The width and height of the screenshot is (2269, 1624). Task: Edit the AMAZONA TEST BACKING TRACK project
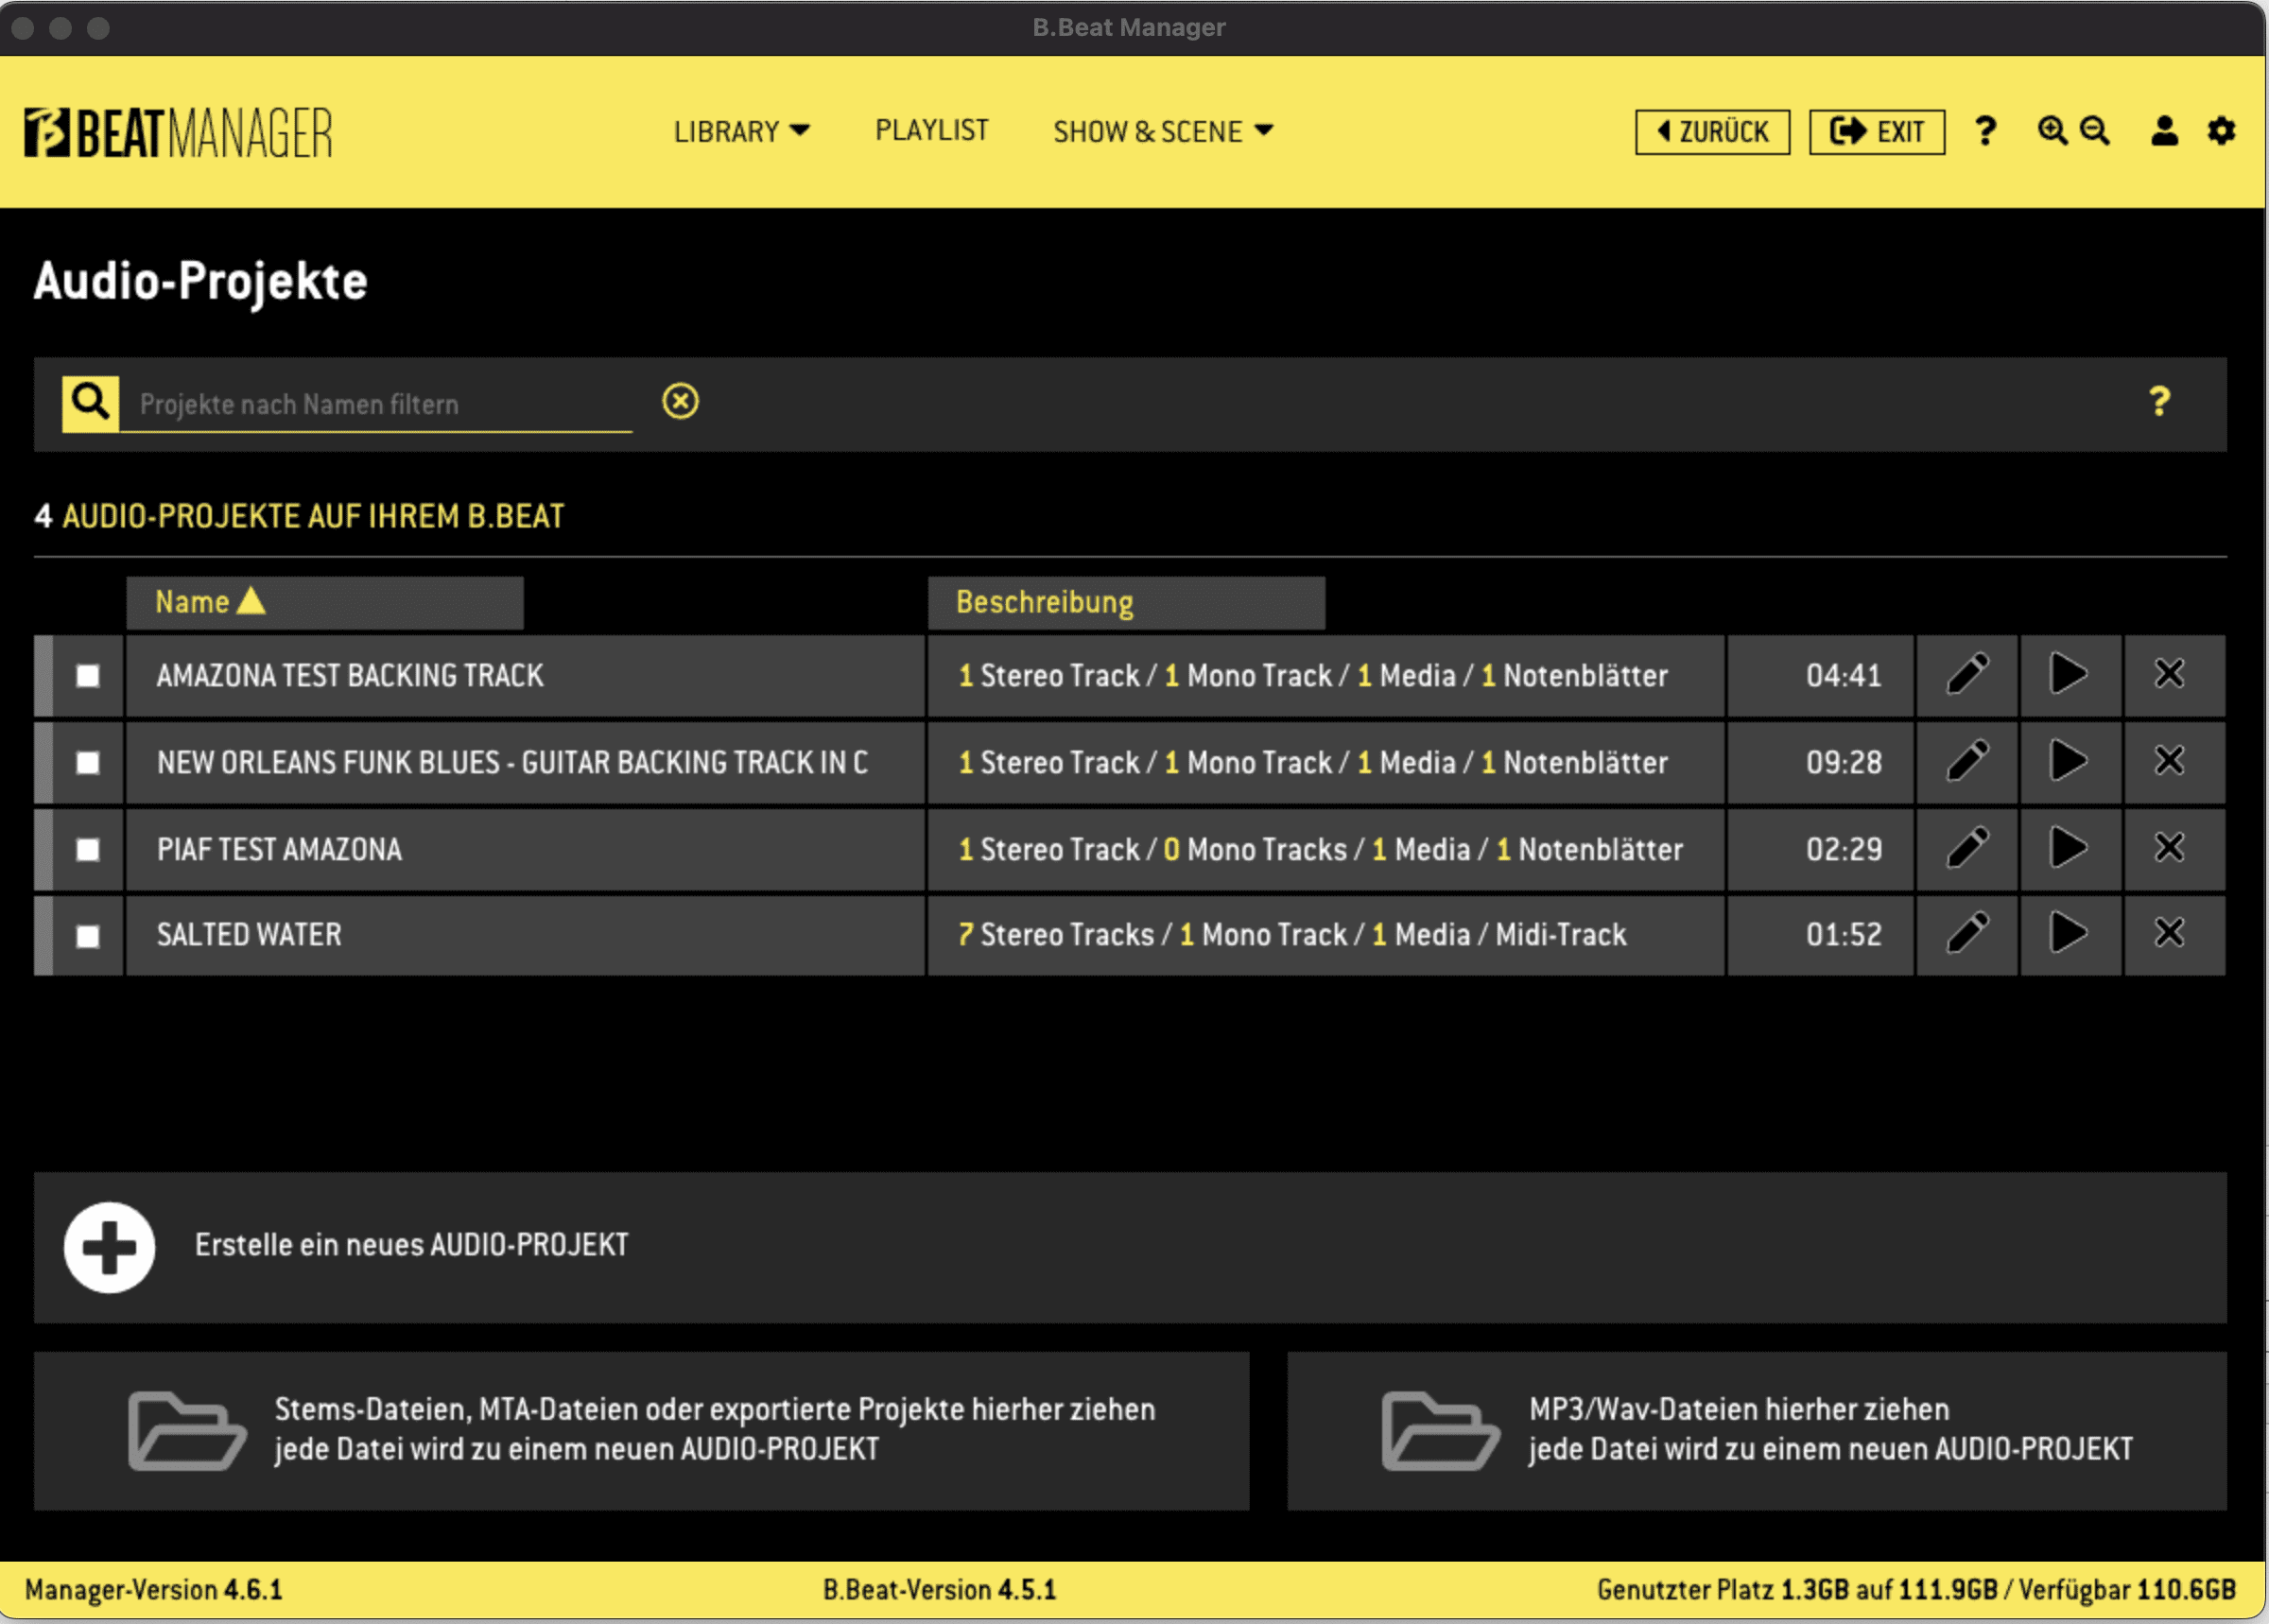[1966, 675]
